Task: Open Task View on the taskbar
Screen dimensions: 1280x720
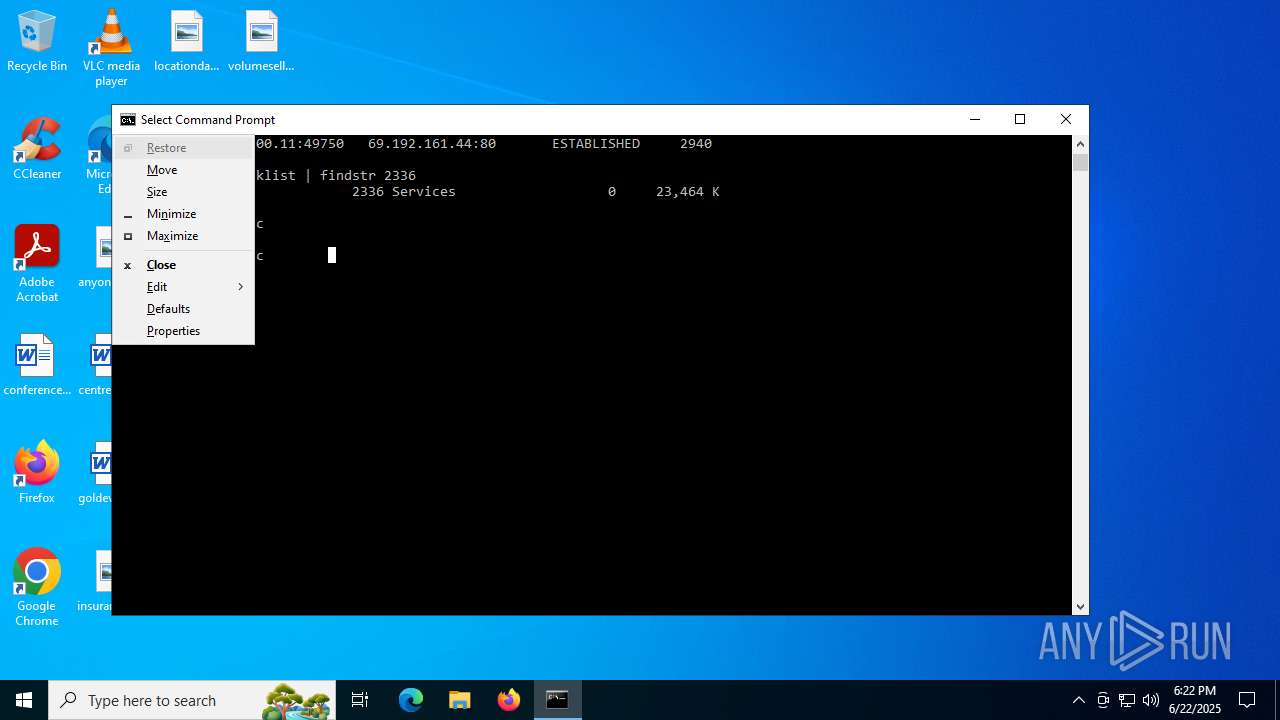Action: [x=360, y=700]
